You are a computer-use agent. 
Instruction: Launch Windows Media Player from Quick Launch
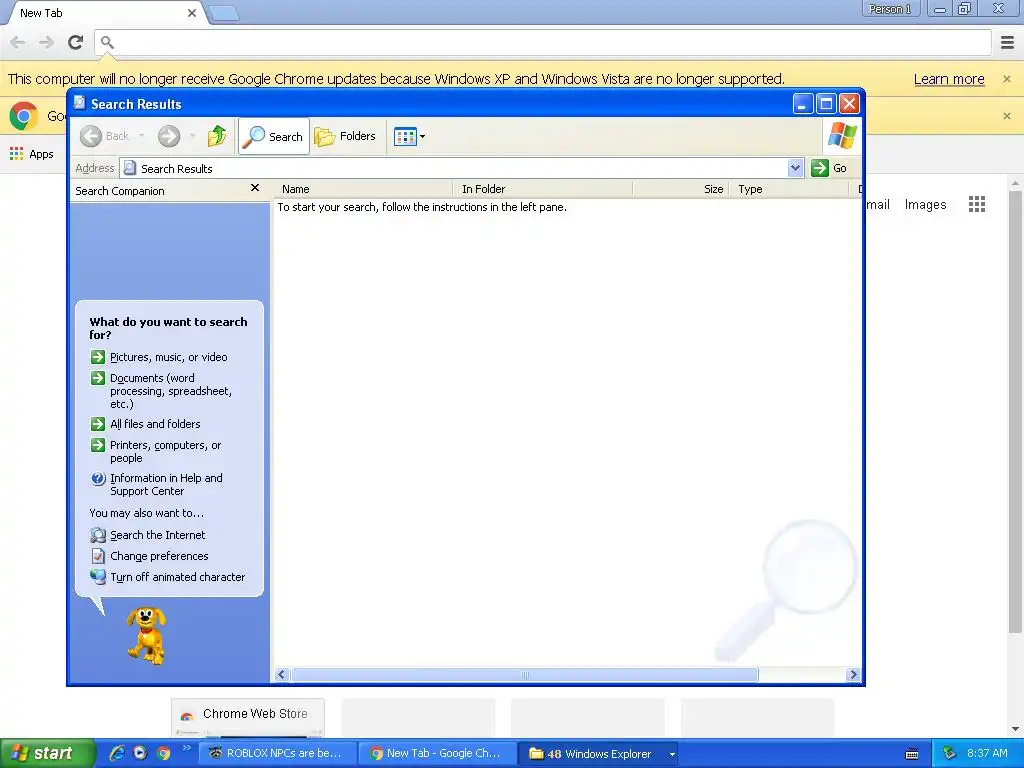click(140, 753)
